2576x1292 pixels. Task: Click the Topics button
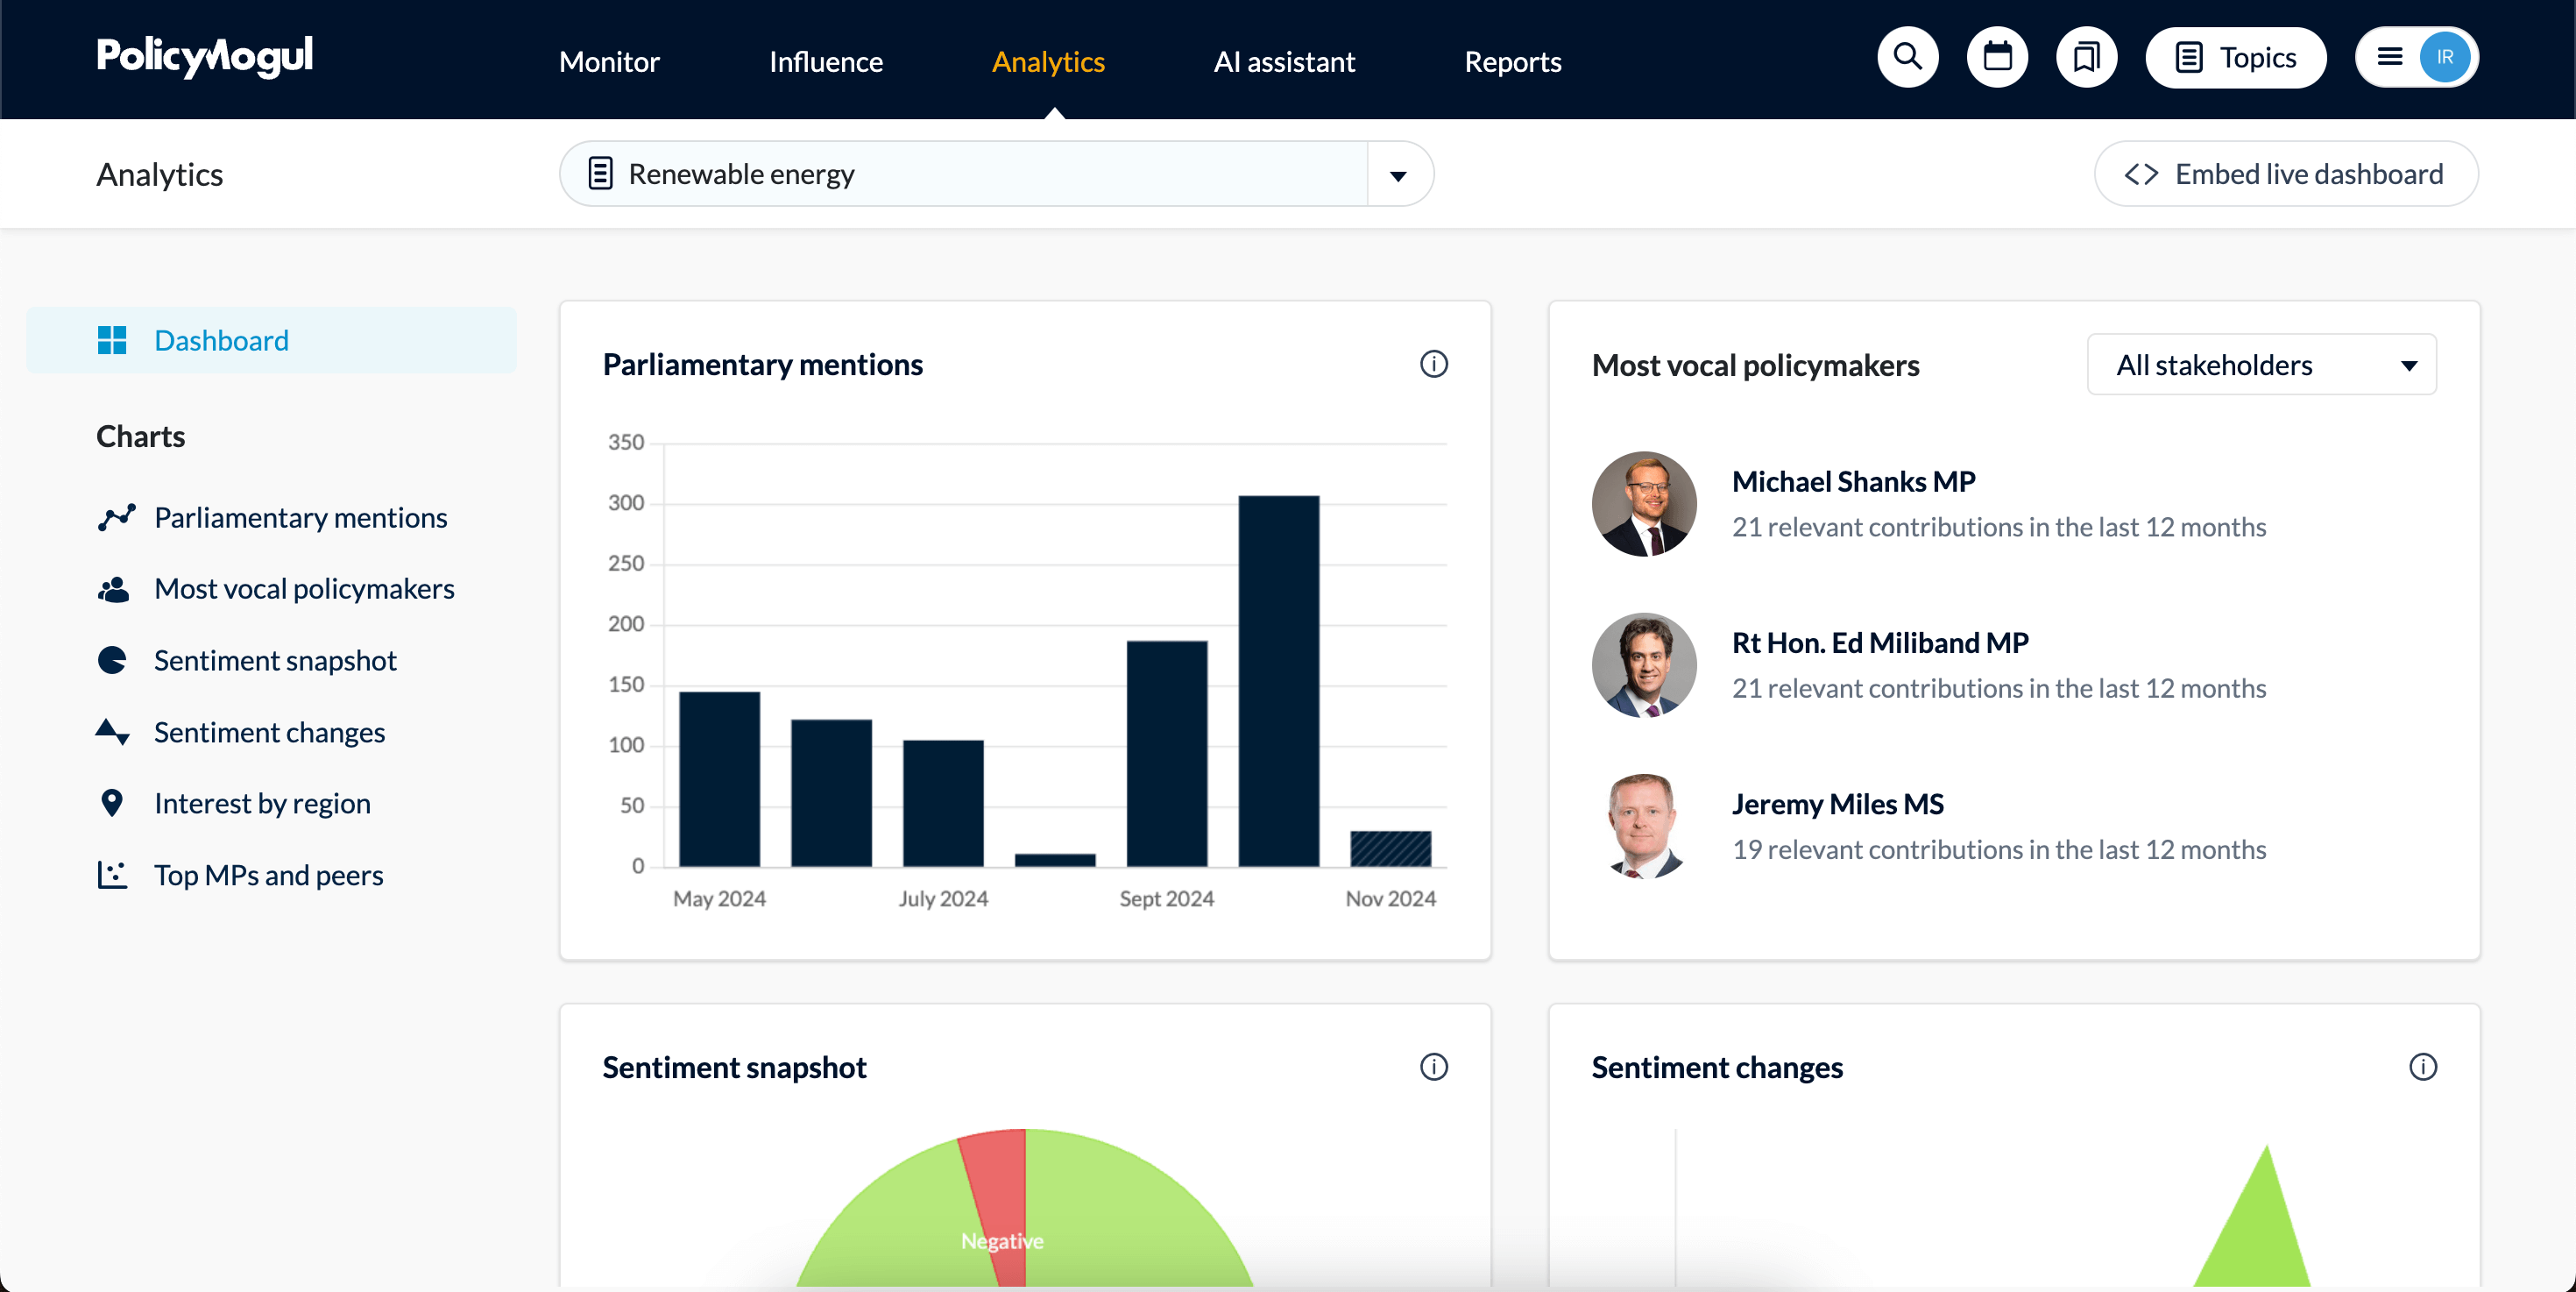(x=2235, y=58)
